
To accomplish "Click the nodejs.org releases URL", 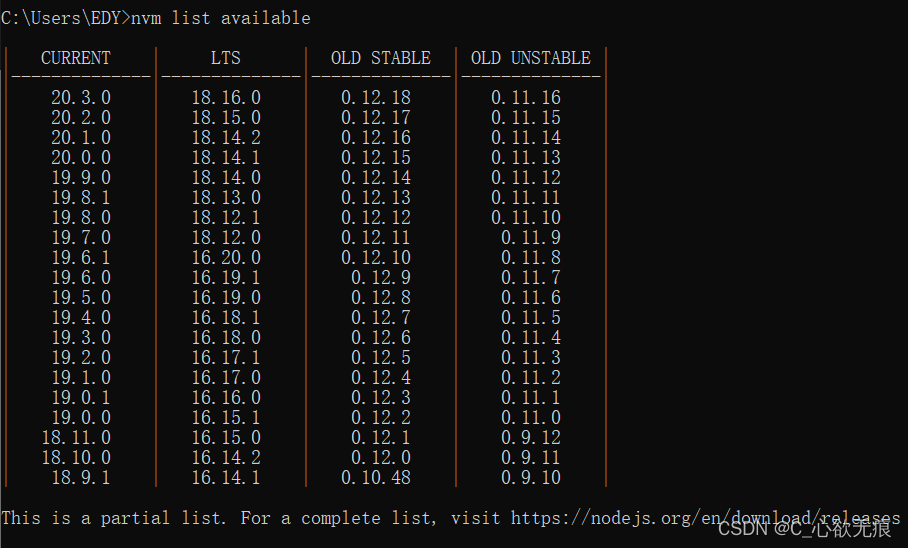I will point(705,518).
